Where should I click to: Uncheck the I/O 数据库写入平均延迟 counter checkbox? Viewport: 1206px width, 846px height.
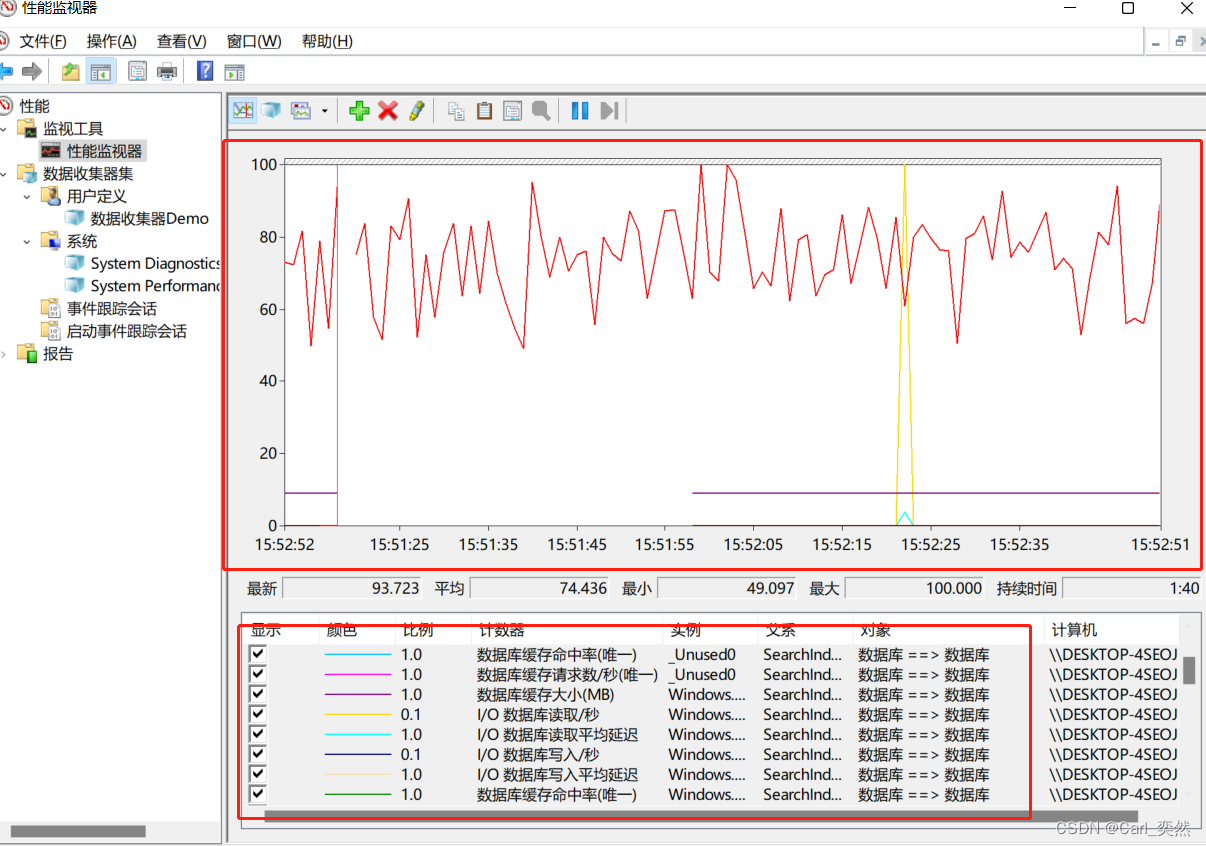point(258,774)
